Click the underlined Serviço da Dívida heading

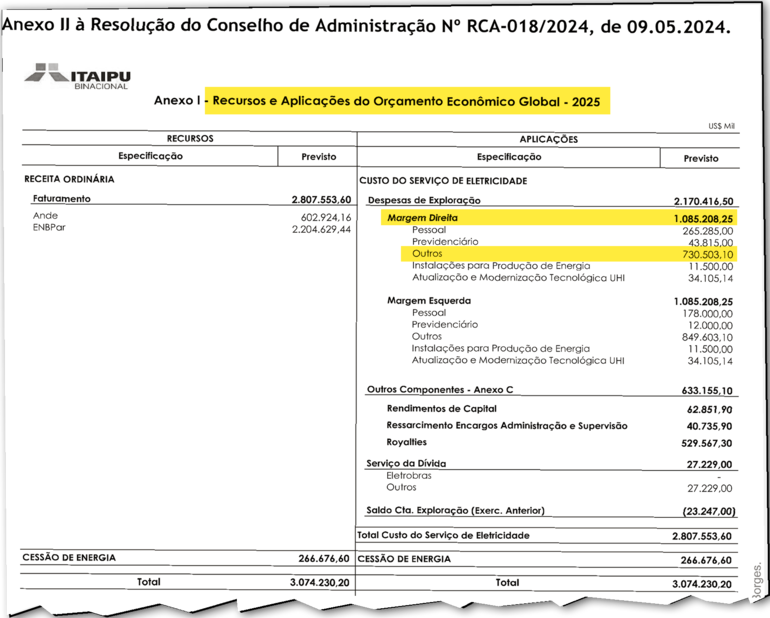point(406,464)
